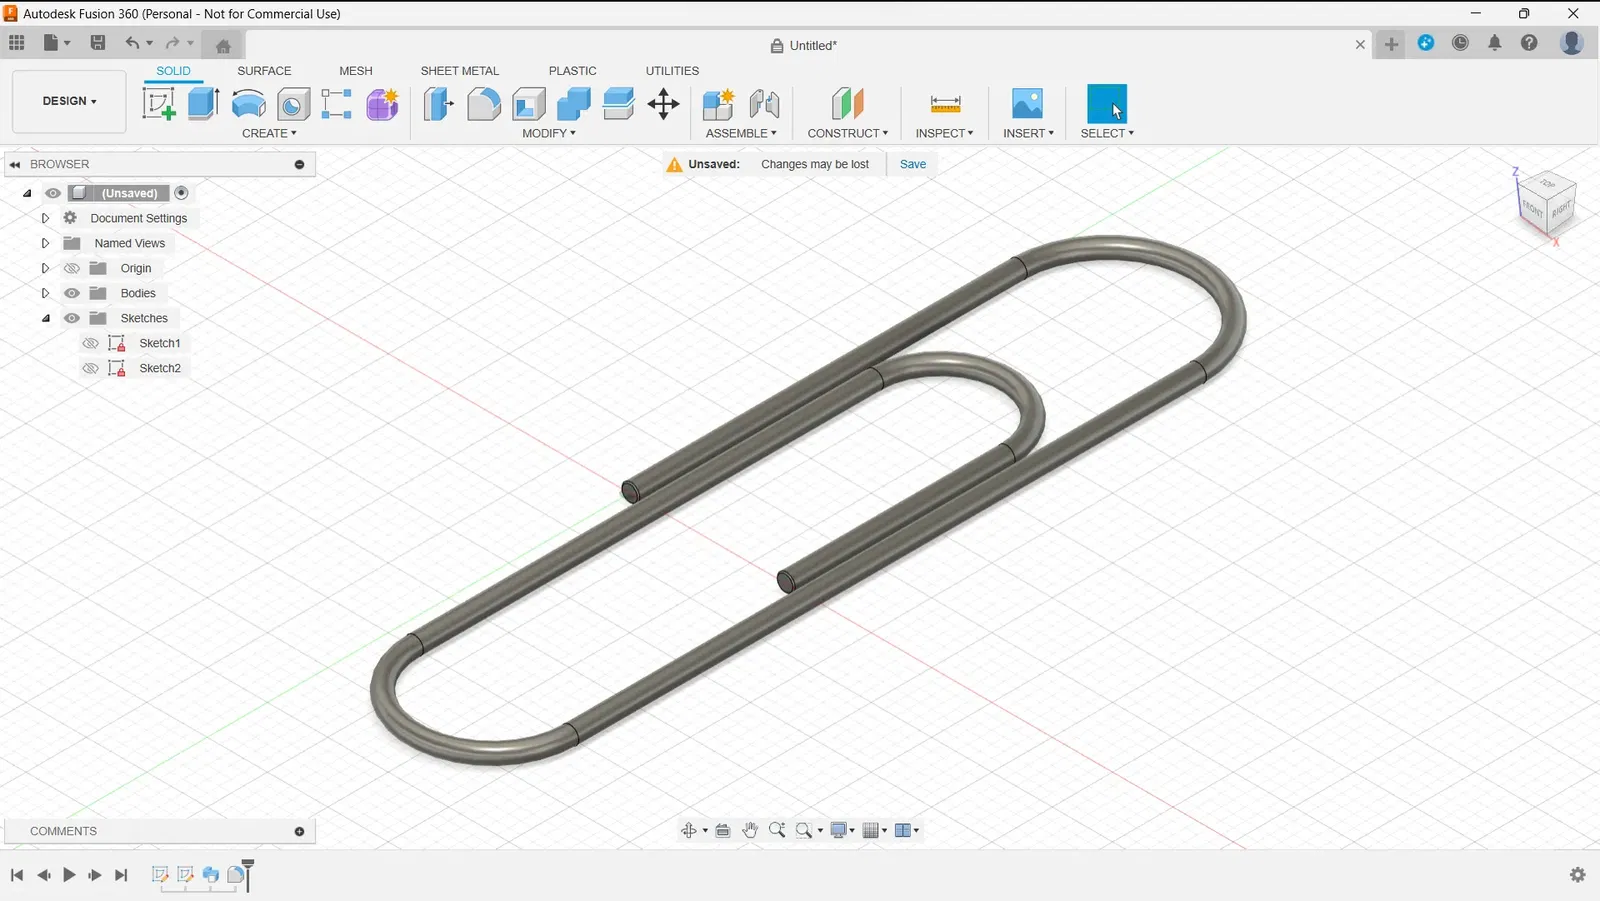Save the document with the disk icon
The height and width of the screenshot is (901, 1600).
(97, 43)
